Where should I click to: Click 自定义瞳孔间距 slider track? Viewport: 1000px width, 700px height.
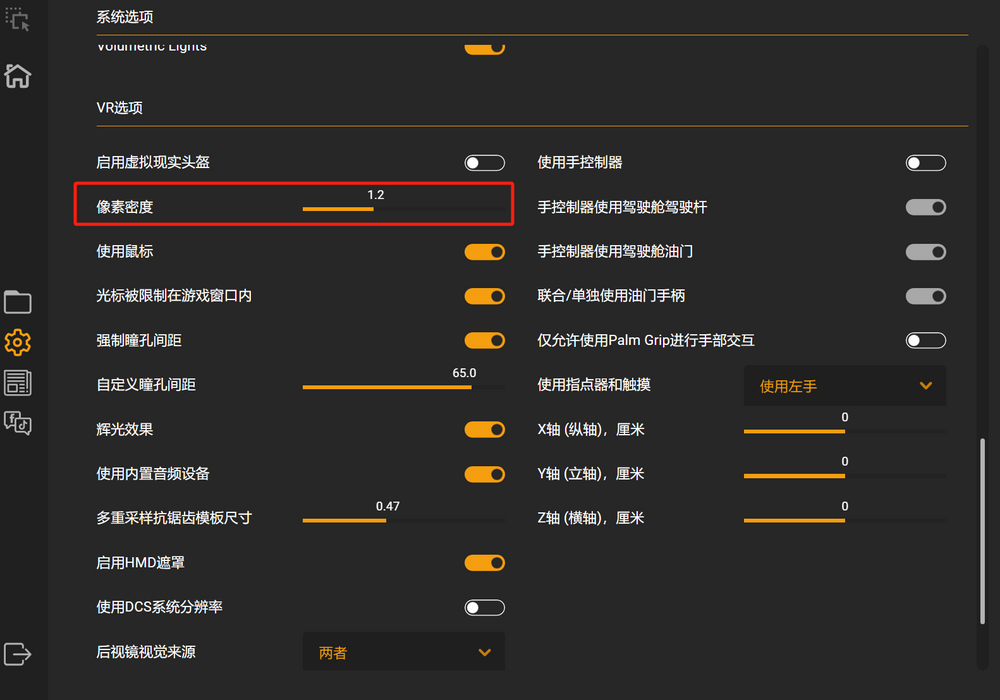pyautogui.click(x=404, y=387)
